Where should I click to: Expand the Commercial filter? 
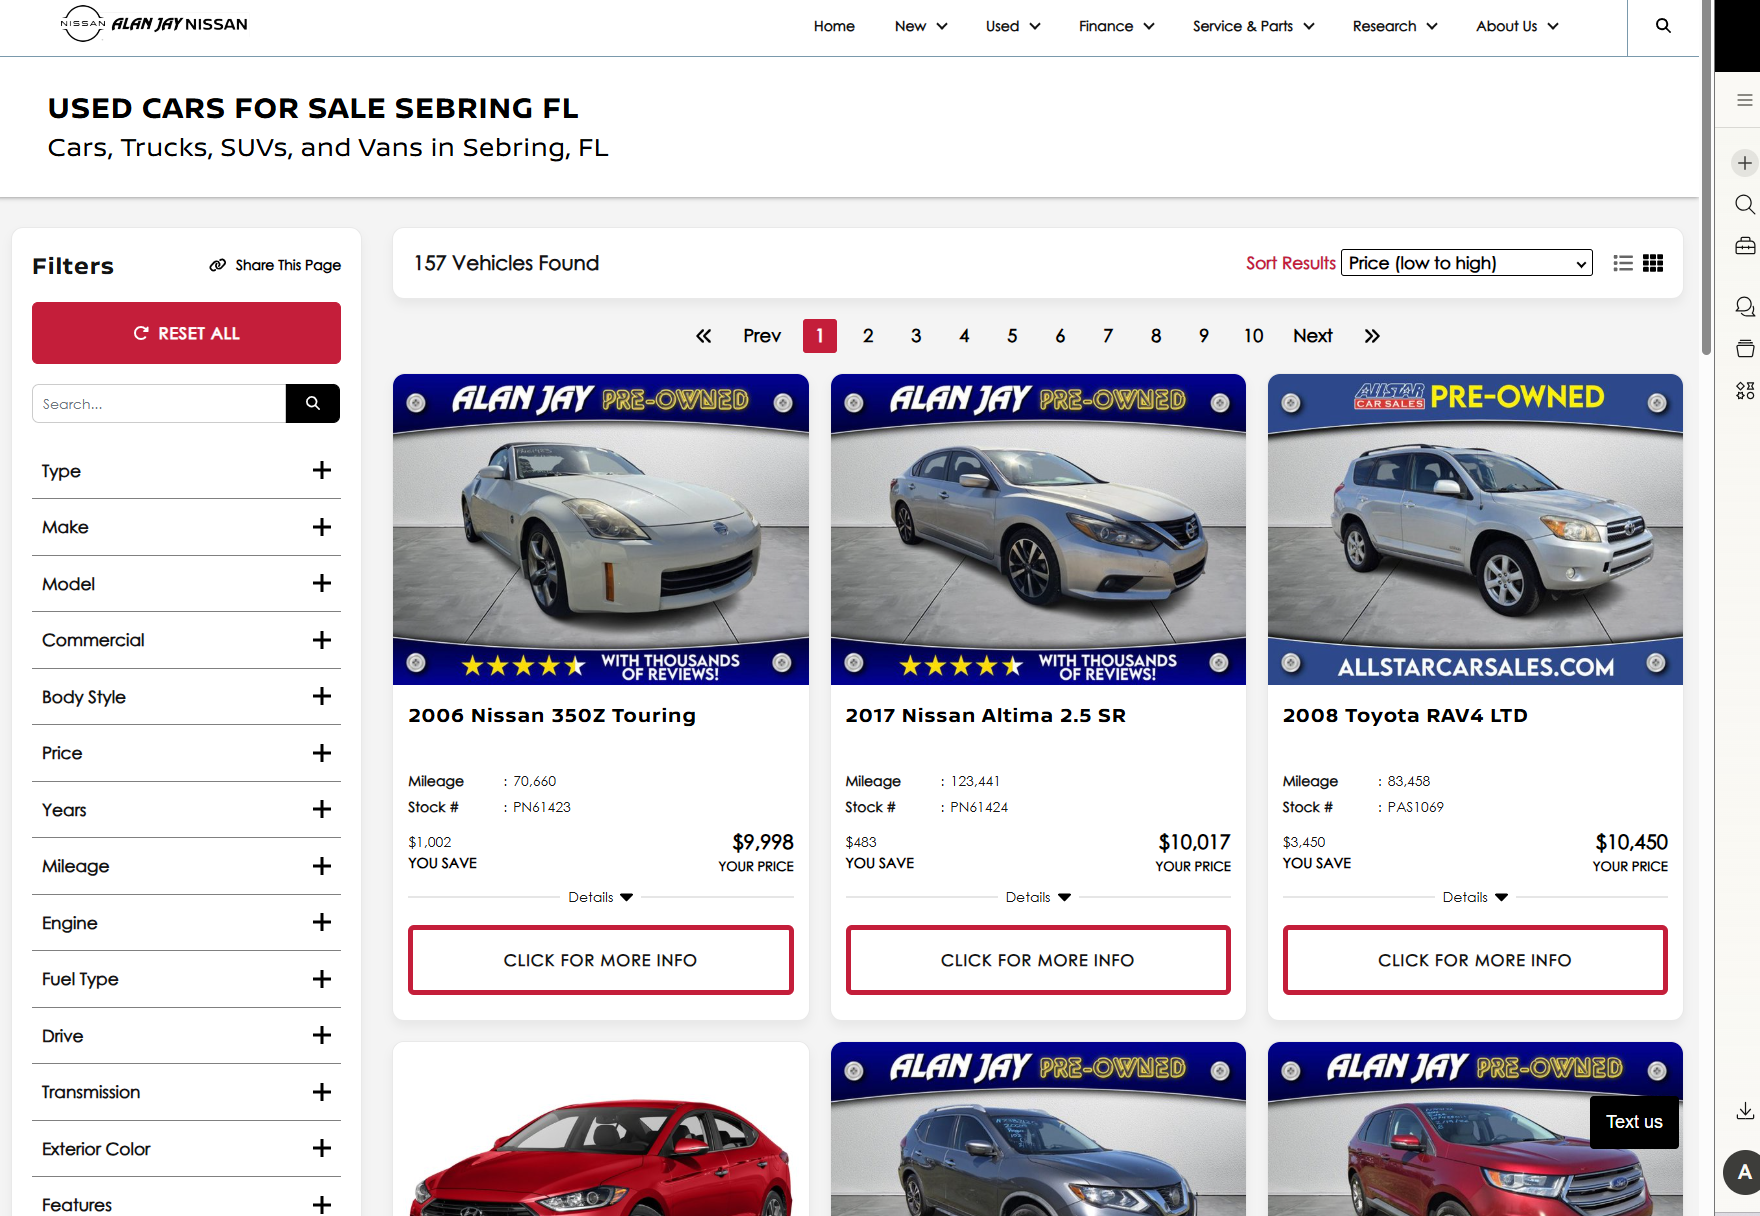[186, 640]
